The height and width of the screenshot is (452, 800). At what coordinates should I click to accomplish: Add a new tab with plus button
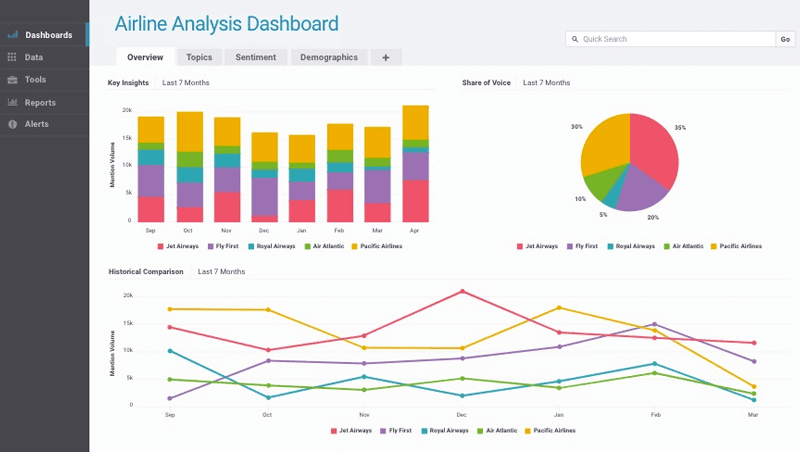click(385, 58)
